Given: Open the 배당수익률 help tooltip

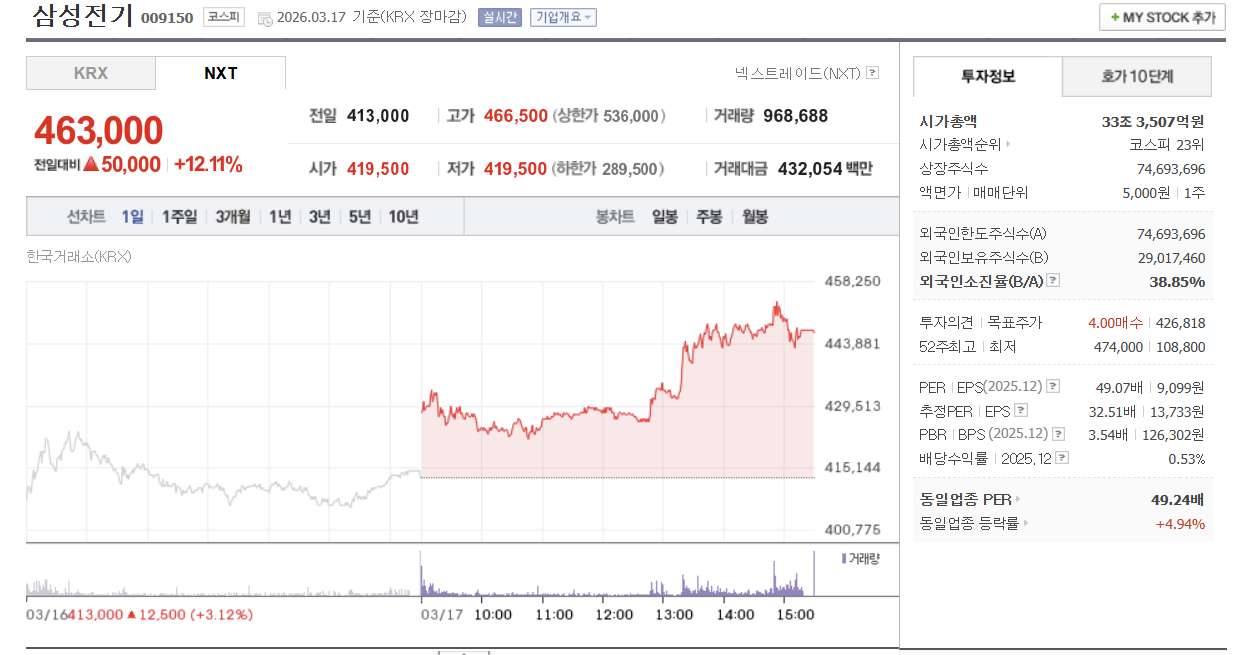Looking at the screenshot, I should point(1063,457).
